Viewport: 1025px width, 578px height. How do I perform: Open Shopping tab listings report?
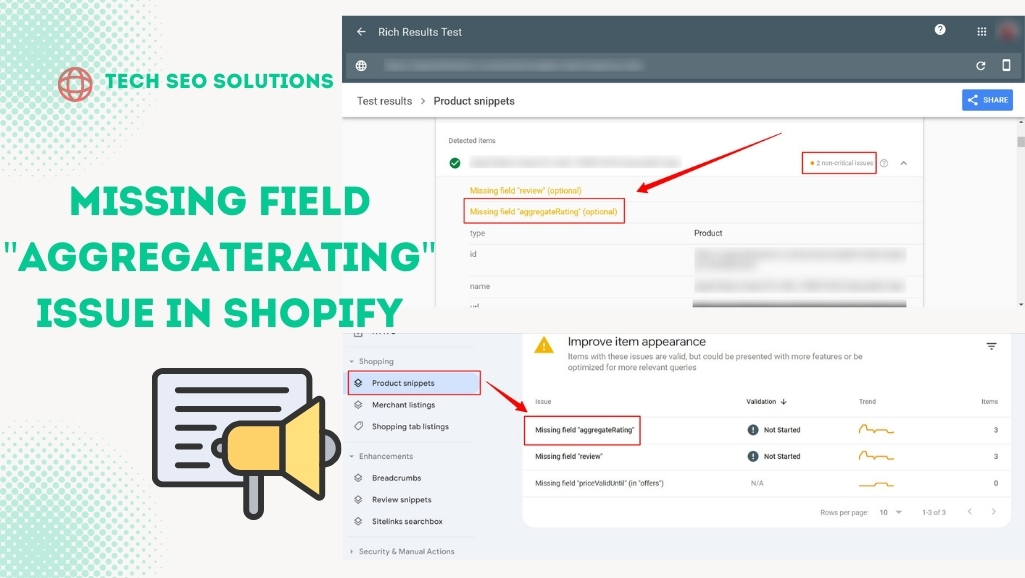(x=410, y=426)
